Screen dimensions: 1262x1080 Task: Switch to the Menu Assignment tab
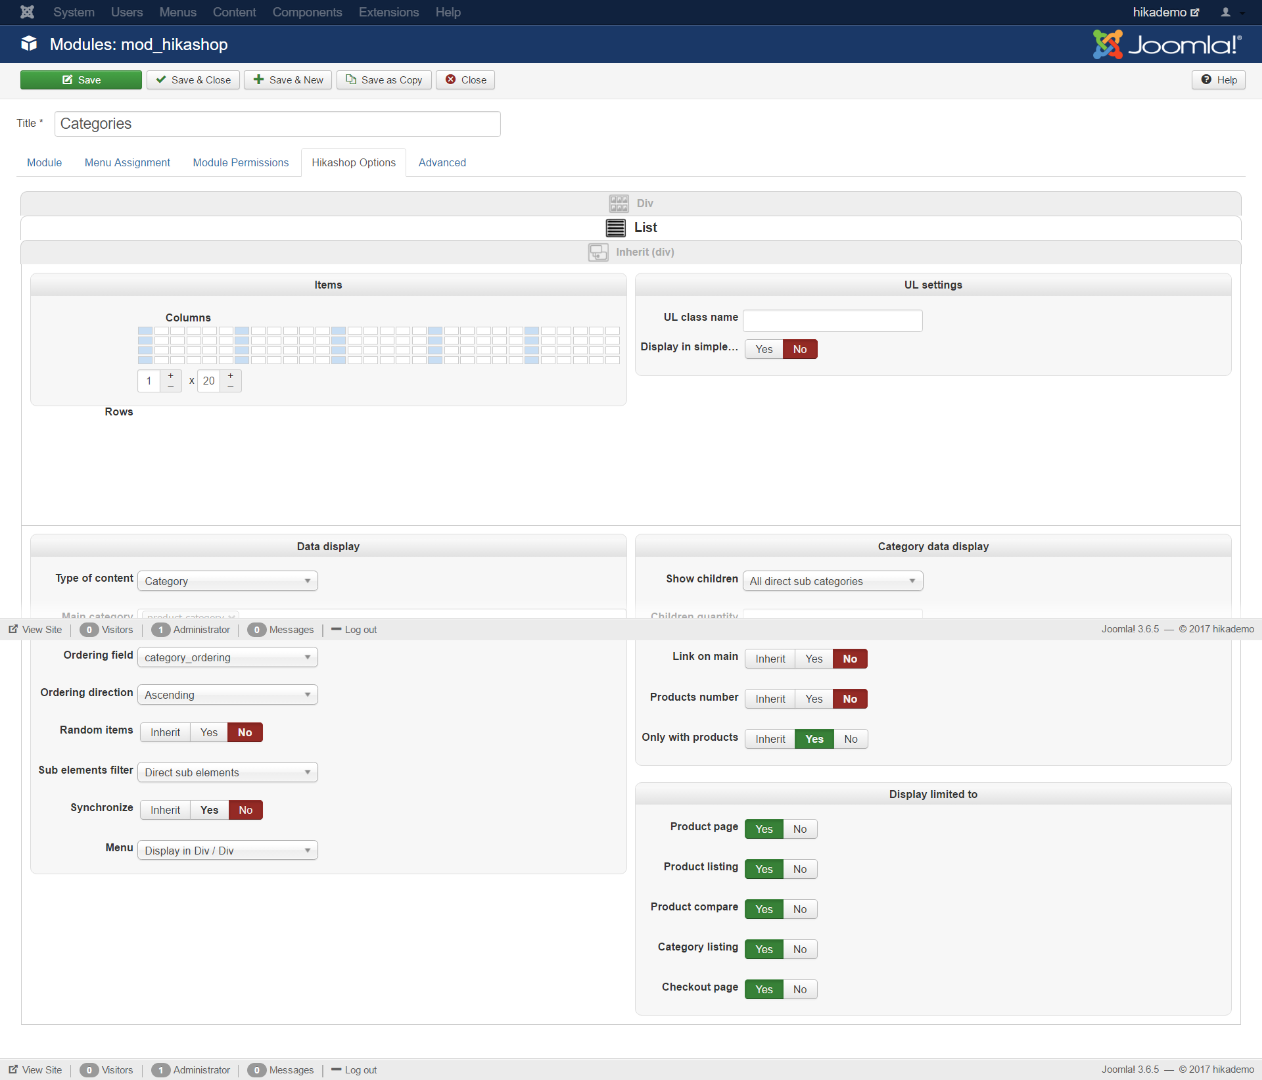[127, 162]
